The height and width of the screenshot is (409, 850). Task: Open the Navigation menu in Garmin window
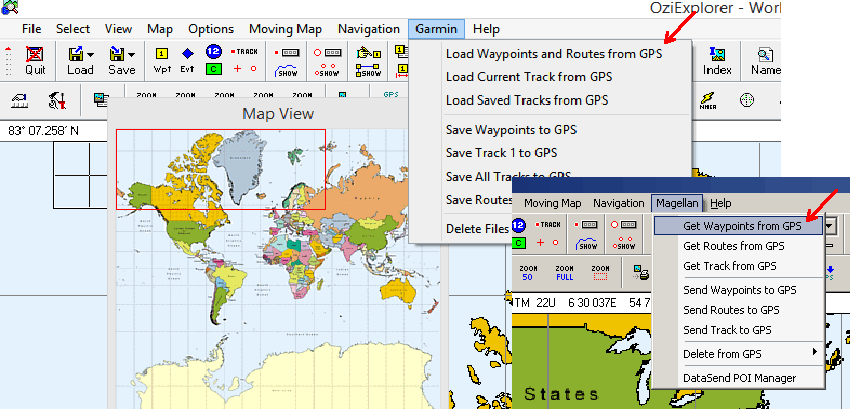click(x=369, y=29)
